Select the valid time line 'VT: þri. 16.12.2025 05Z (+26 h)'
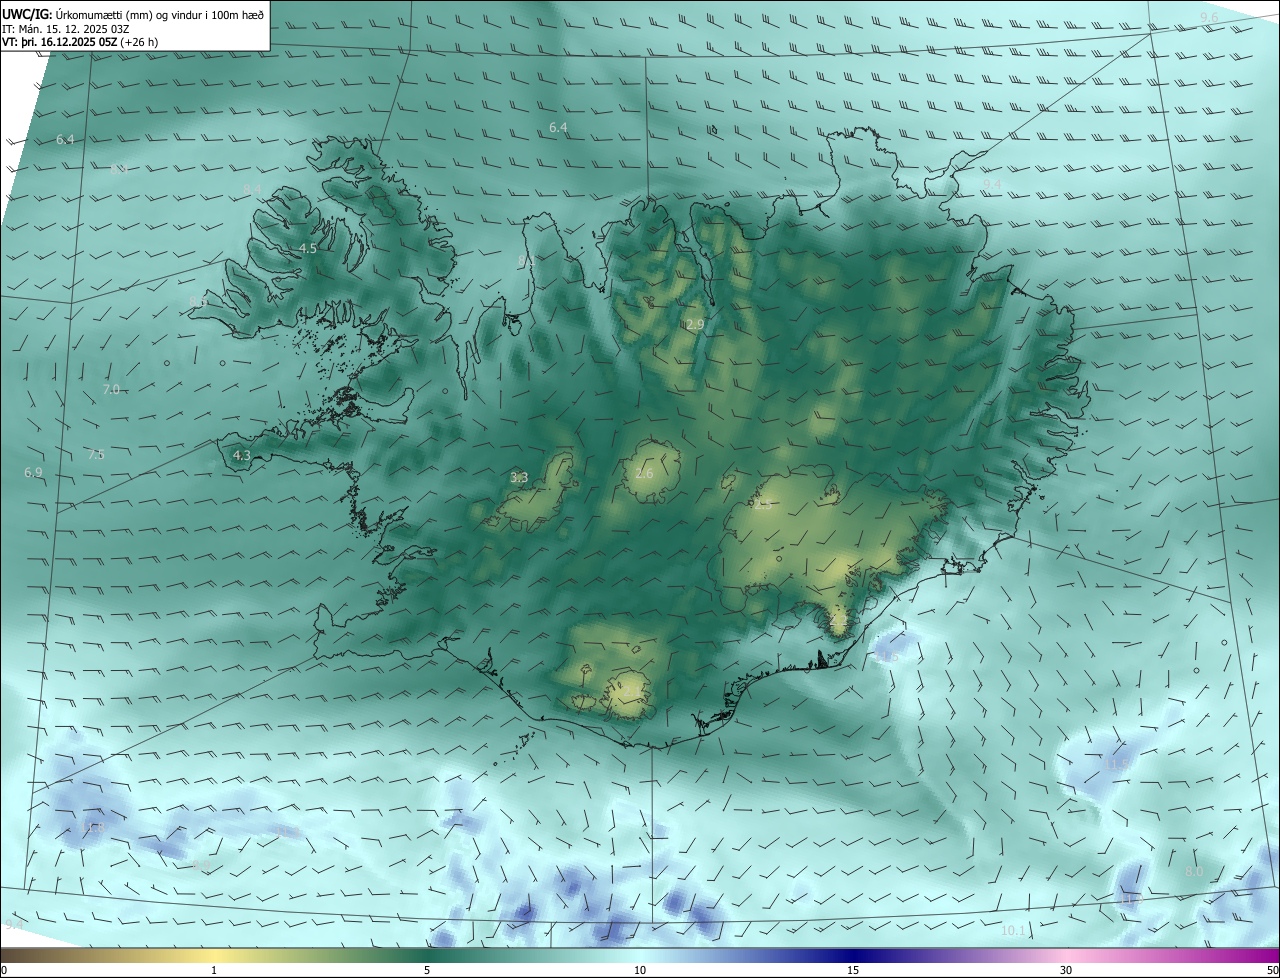This screenshot has width=1280, height=978. click(80, 42)
